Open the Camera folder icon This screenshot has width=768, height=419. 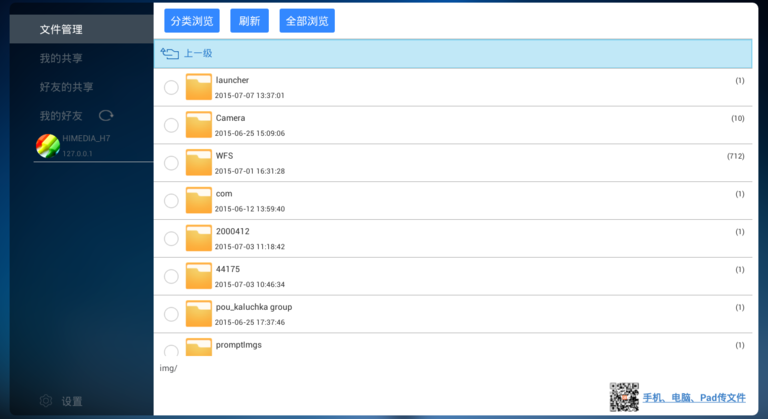tap(198, 124)
